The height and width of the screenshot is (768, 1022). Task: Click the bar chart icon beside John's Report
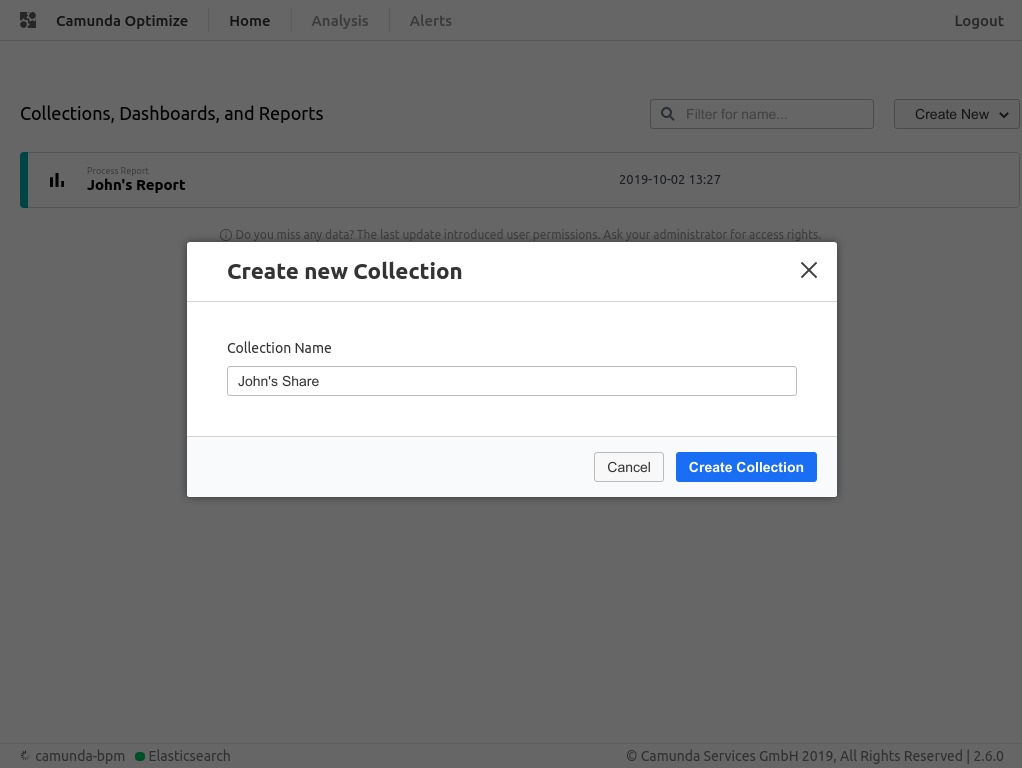coord(57,180)
